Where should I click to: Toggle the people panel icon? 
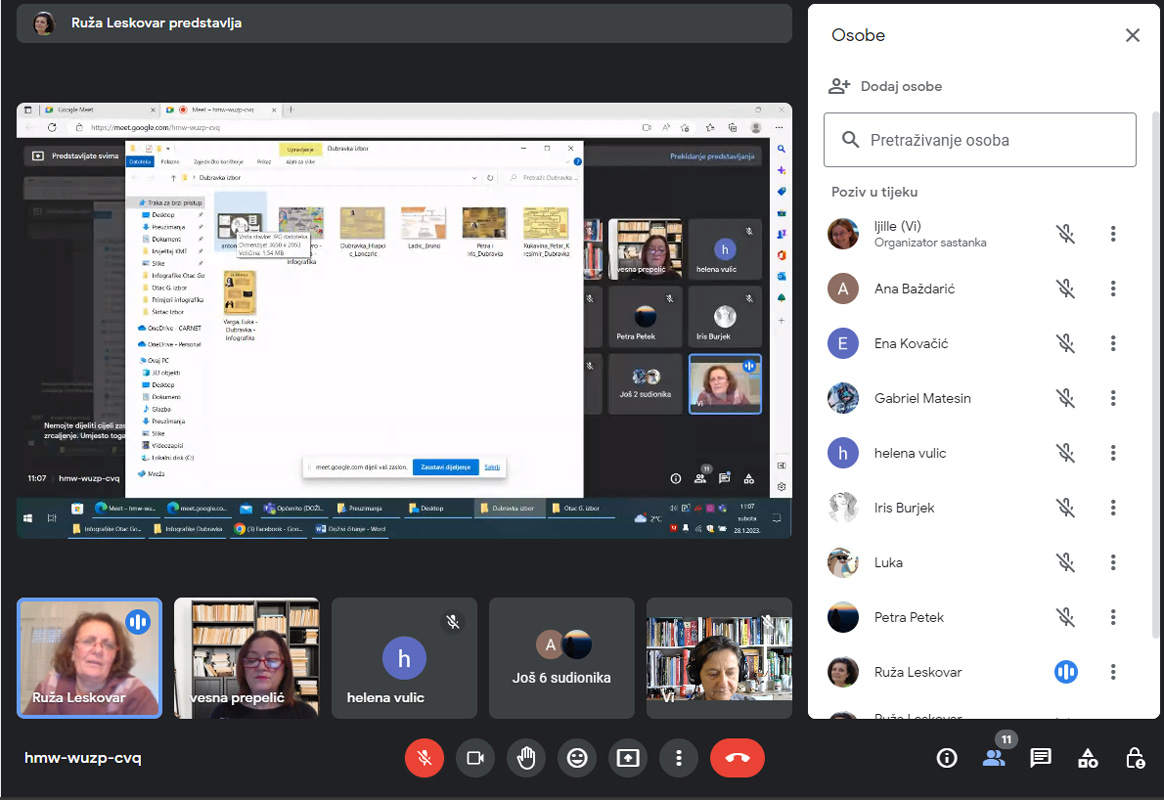point(994,758)
